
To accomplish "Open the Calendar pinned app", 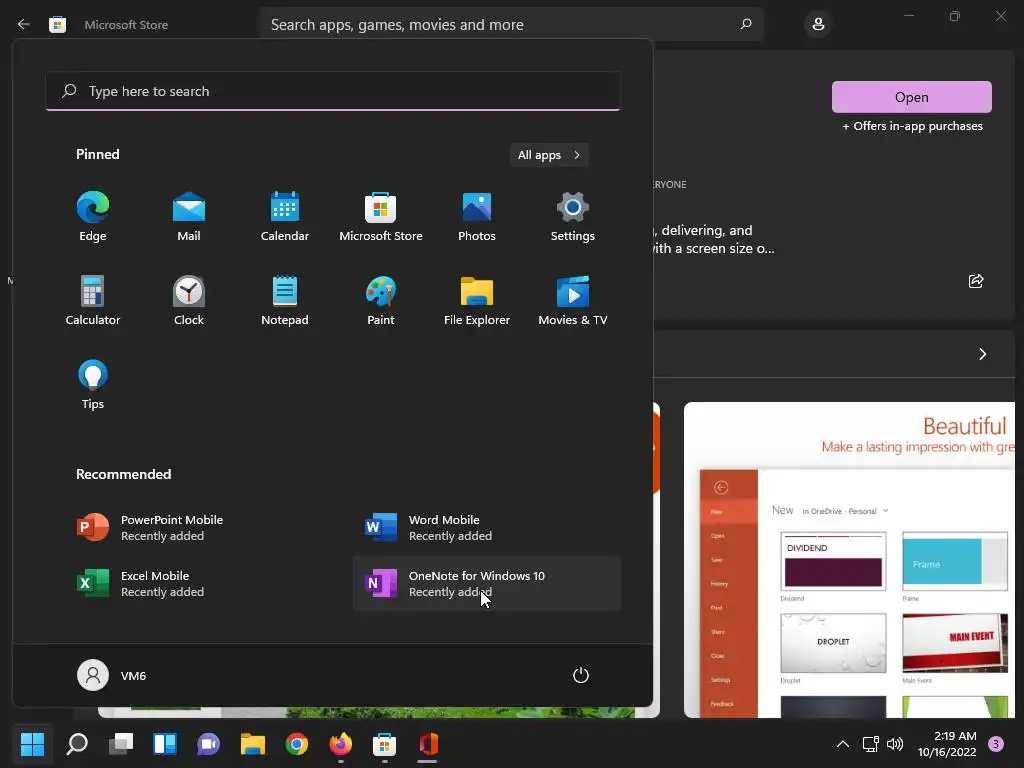I will 285,217.
